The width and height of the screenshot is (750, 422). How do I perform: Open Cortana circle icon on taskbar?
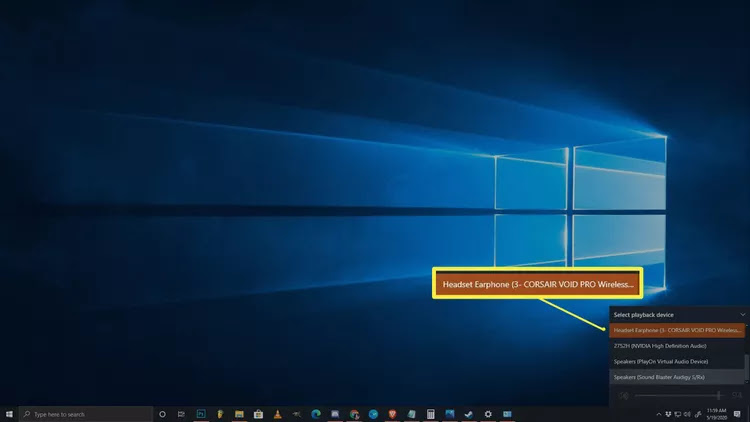click(162, 414)
